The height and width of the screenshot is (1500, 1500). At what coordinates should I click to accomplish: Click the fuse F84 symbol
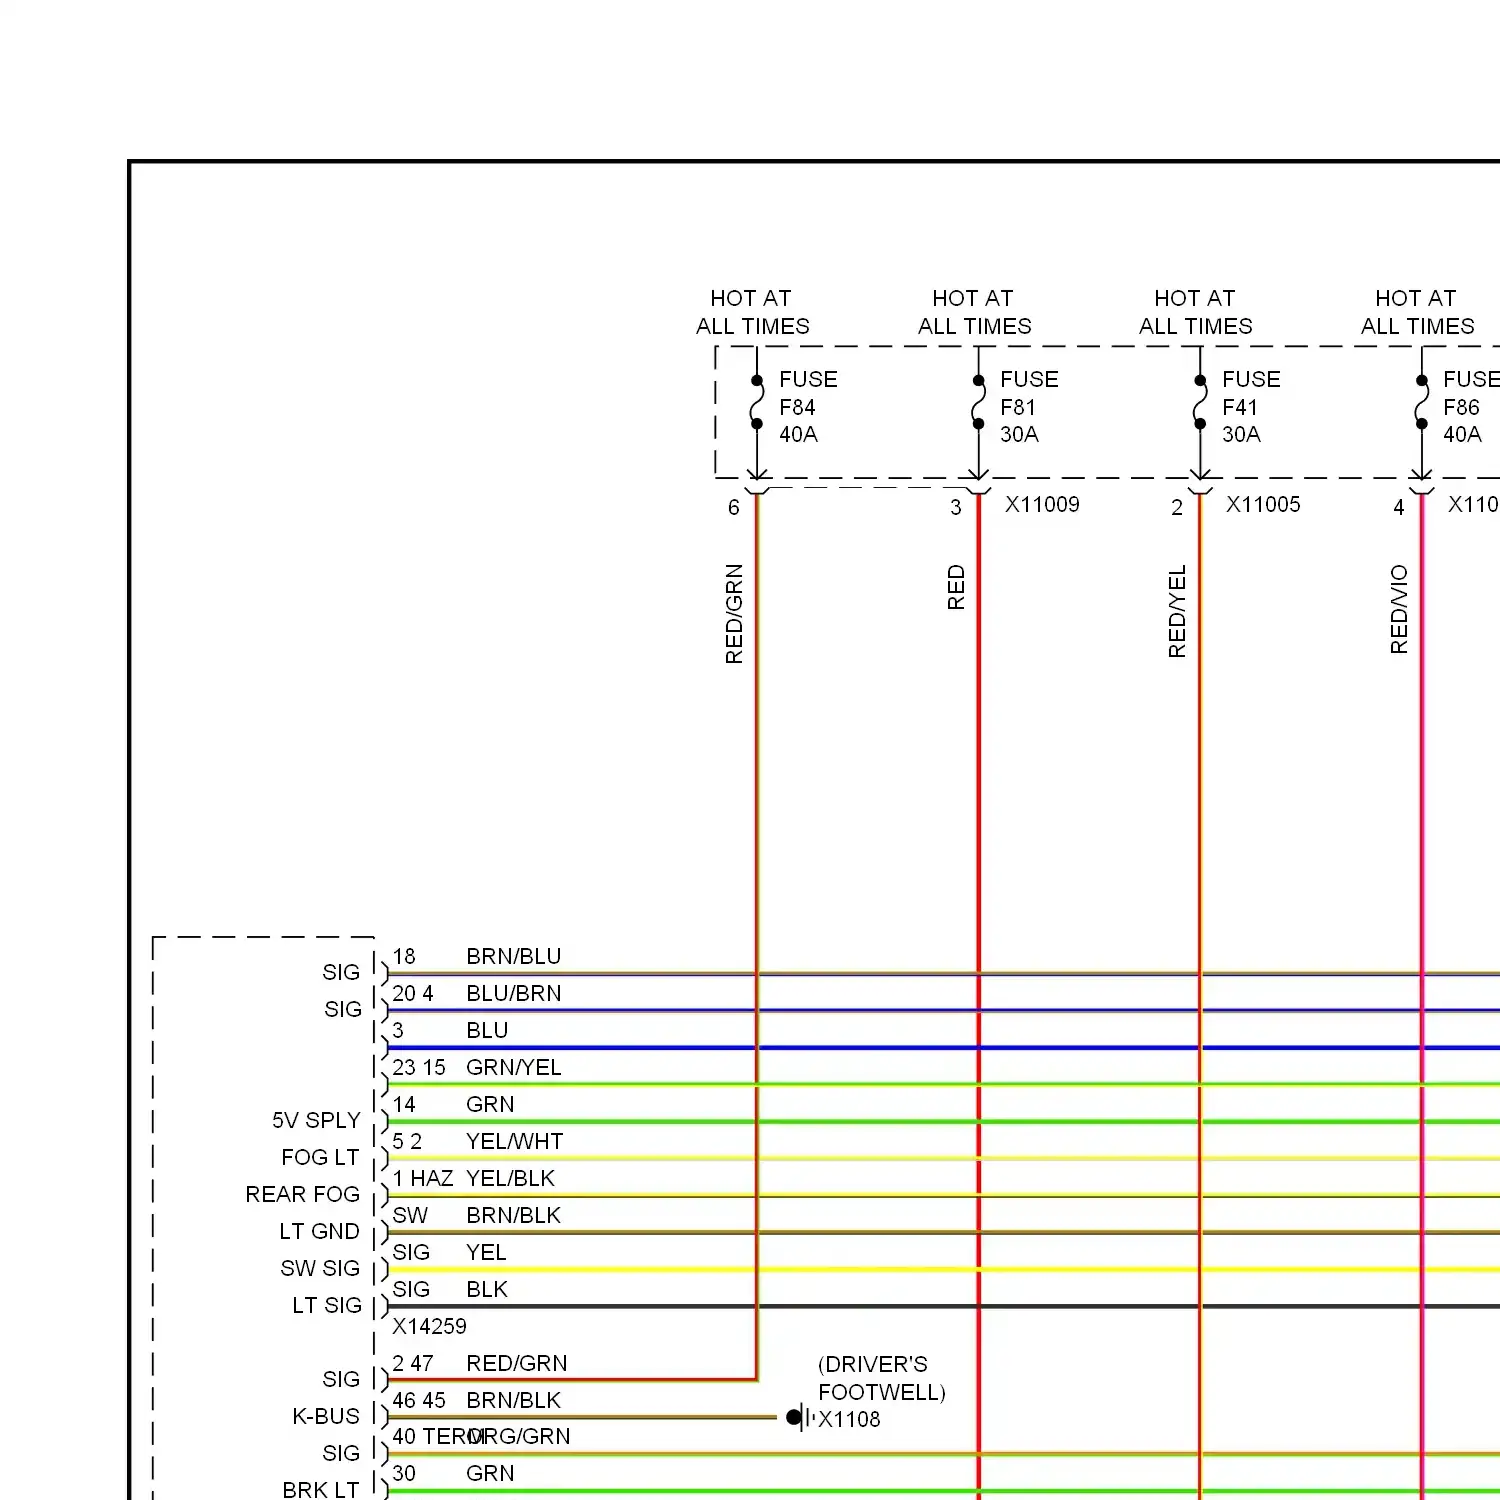pos(757,402)
